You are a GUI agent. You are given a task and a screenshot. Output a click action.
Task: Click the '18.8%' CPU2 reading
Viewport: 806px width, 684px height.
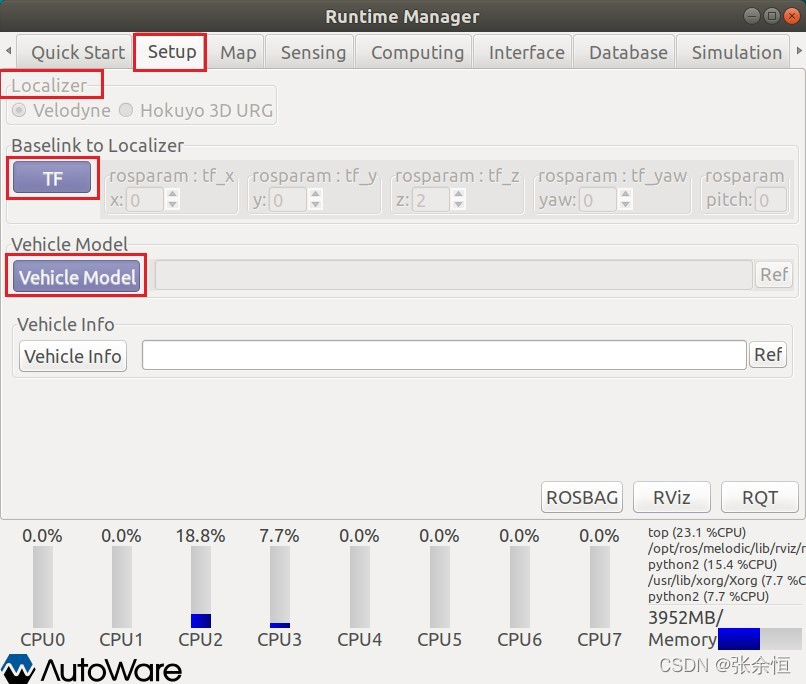[x=200, y=535]
